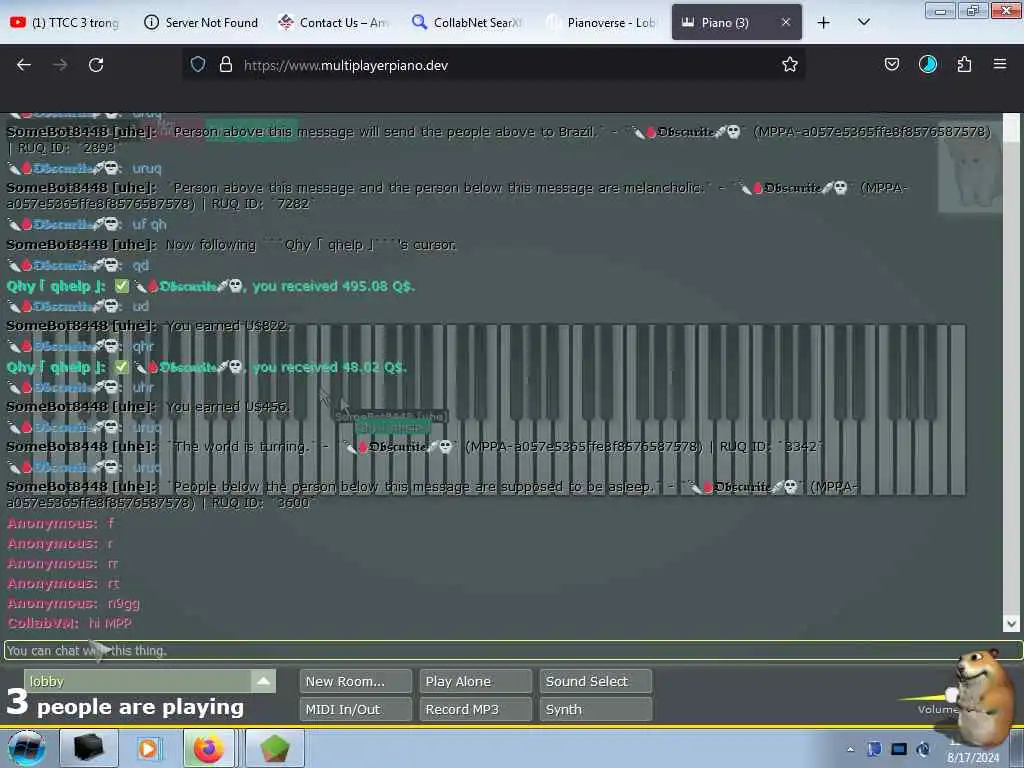Go back with the browser back arrow

[x=24, y=65]
